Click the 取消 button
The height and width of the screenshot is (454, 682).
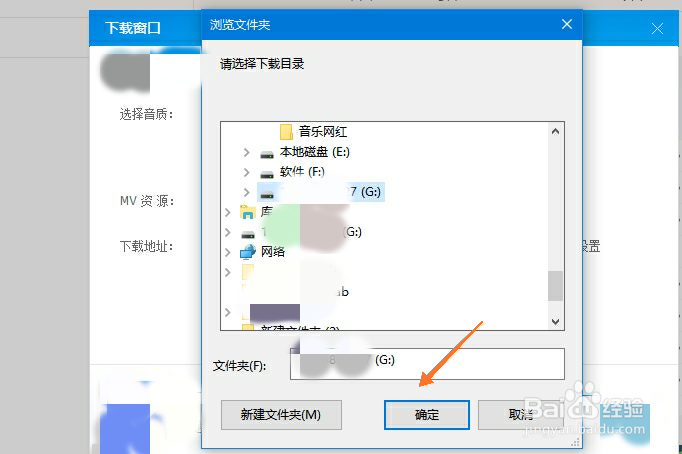(x=521, y=415)
